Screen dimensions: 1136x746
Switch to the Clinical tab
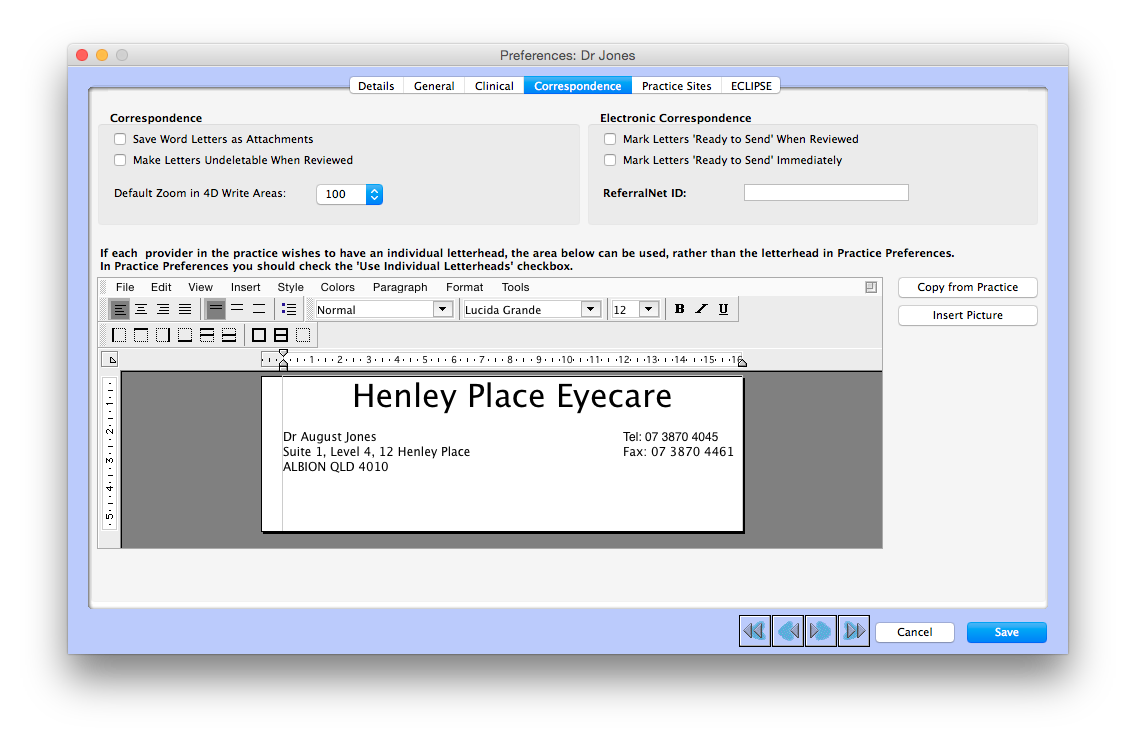[494, 85]
